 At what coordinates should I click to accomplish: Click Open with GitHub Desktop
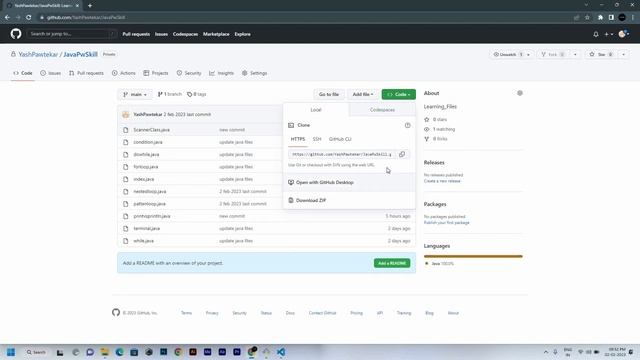349,182
